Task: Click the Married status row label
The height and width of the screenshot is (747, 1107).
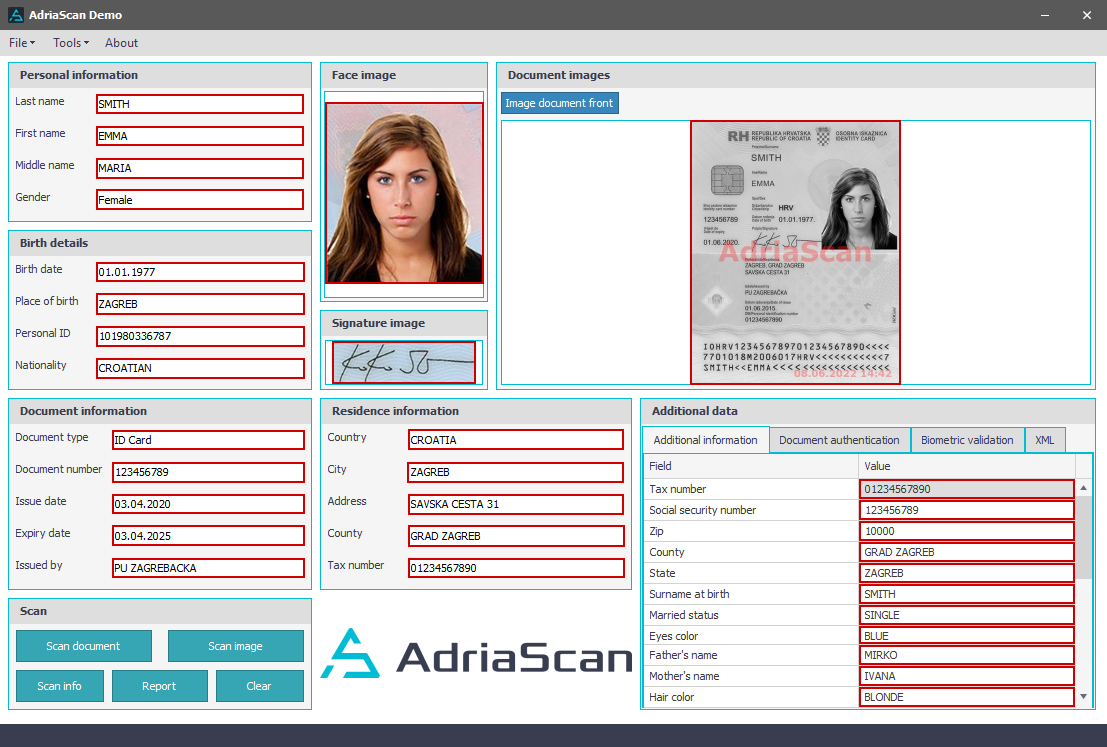Action: pos(683,615)
